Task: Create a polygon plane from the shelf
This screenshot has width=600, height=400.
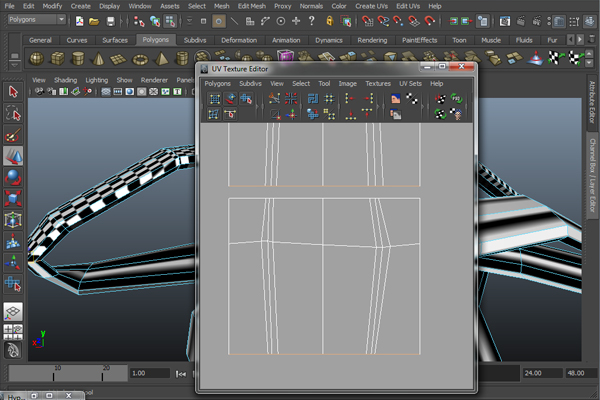Action: 118,59
